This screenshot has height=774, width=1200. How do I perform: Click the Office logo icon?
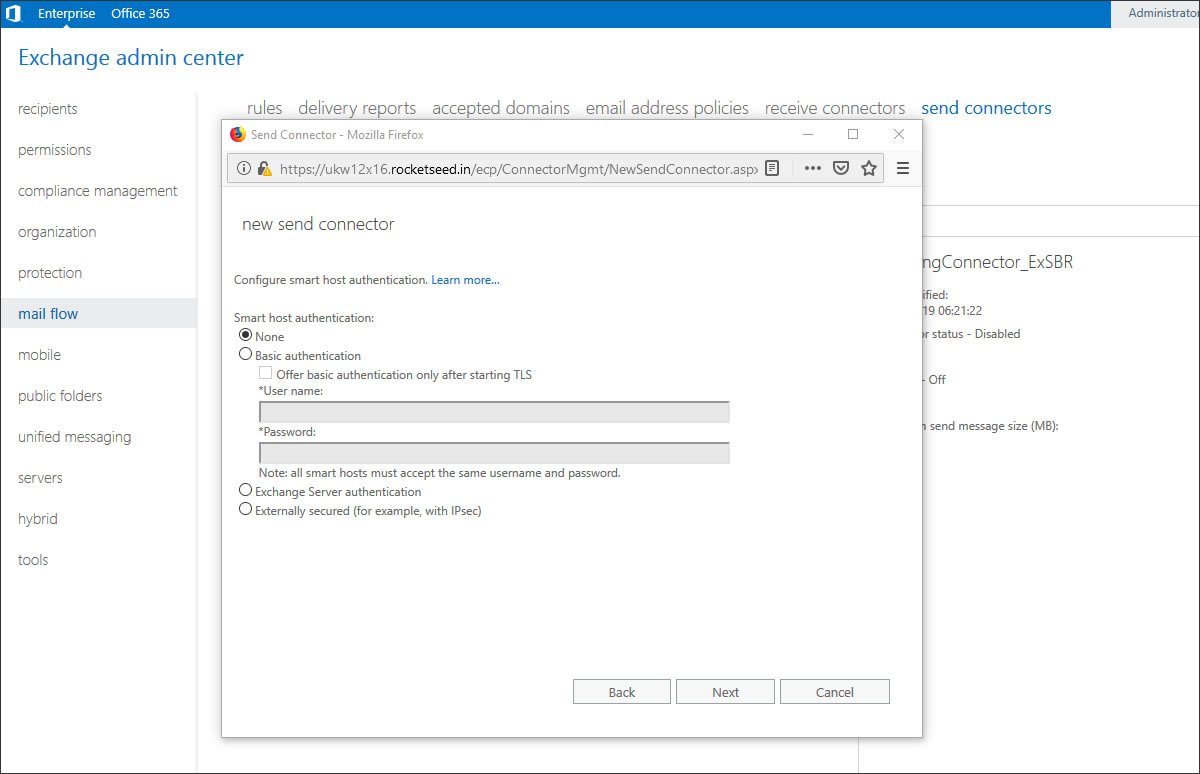click(13, 14)
